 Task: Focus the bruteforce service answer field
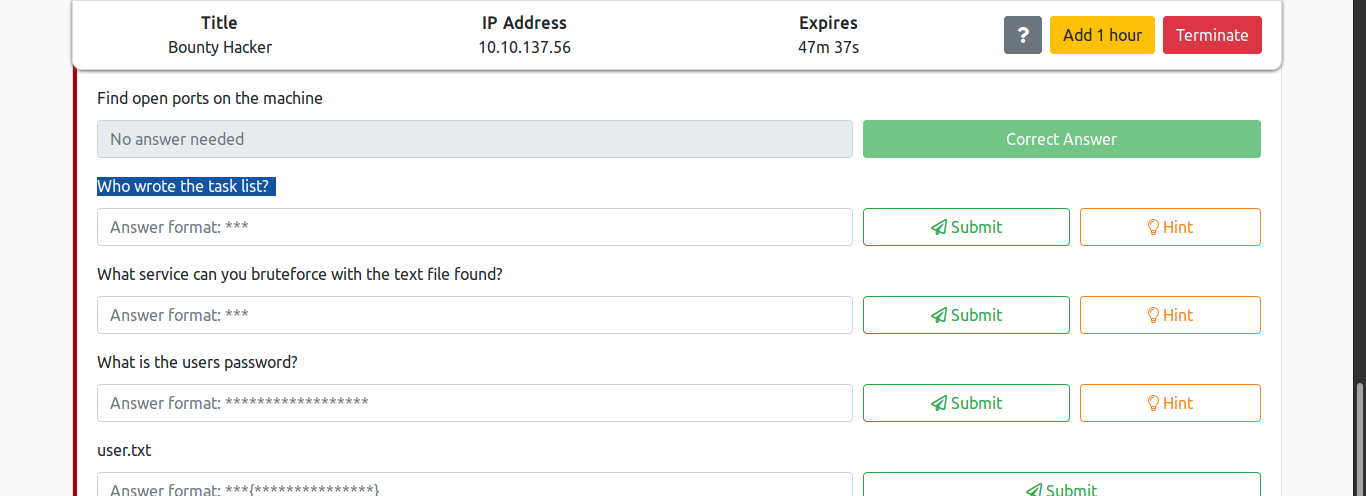474,315
